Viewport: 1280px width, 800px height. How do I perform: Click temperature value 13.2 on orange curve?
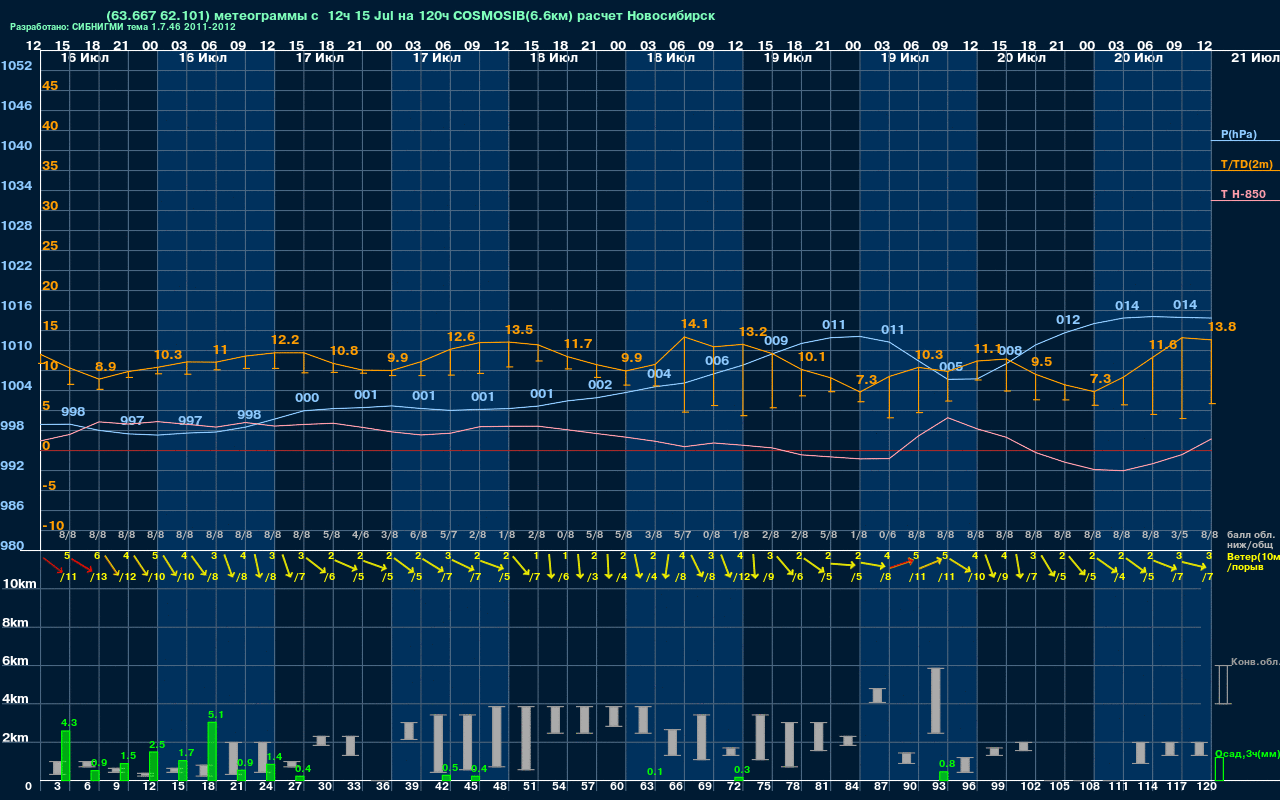(x=753, y=332)
